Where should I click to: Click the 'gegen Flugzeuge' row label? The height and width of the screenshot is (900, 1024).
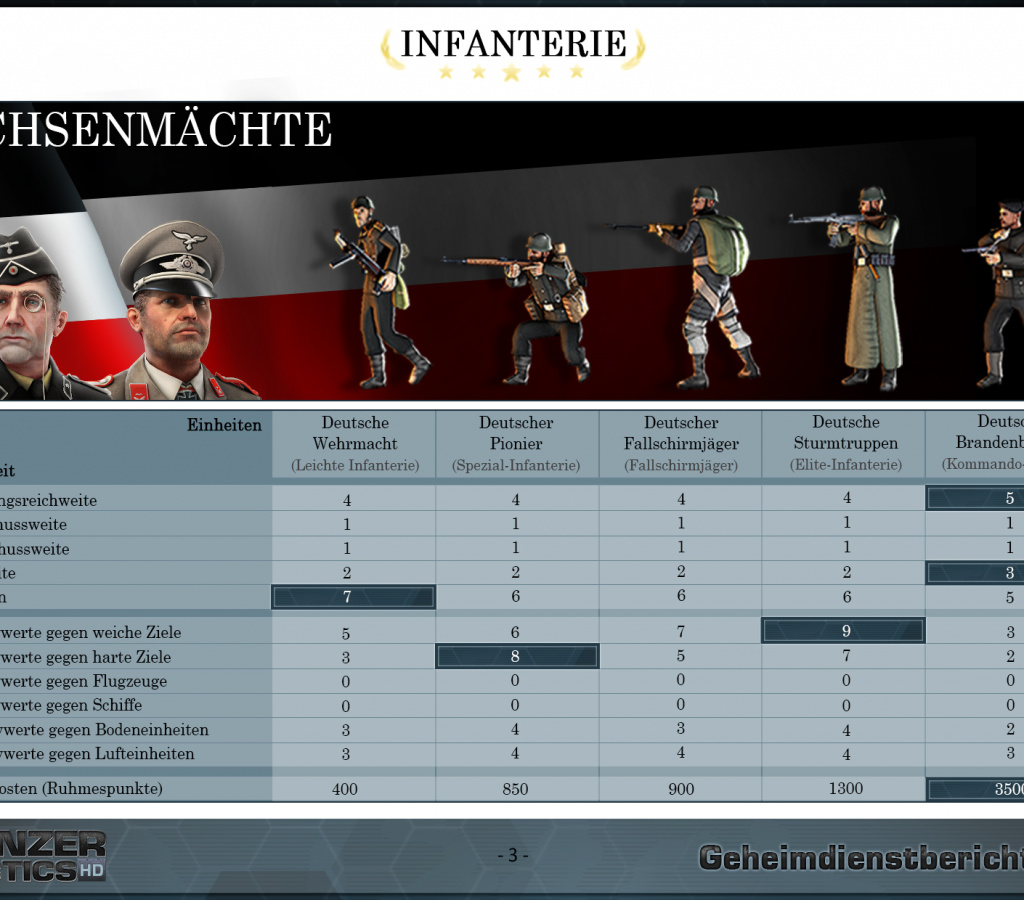[84, 681]
